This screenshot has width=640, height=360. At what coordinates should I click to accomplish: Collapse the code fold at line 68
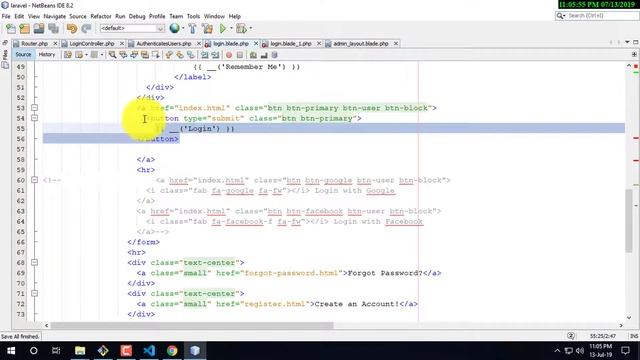[x=34, y=262]
